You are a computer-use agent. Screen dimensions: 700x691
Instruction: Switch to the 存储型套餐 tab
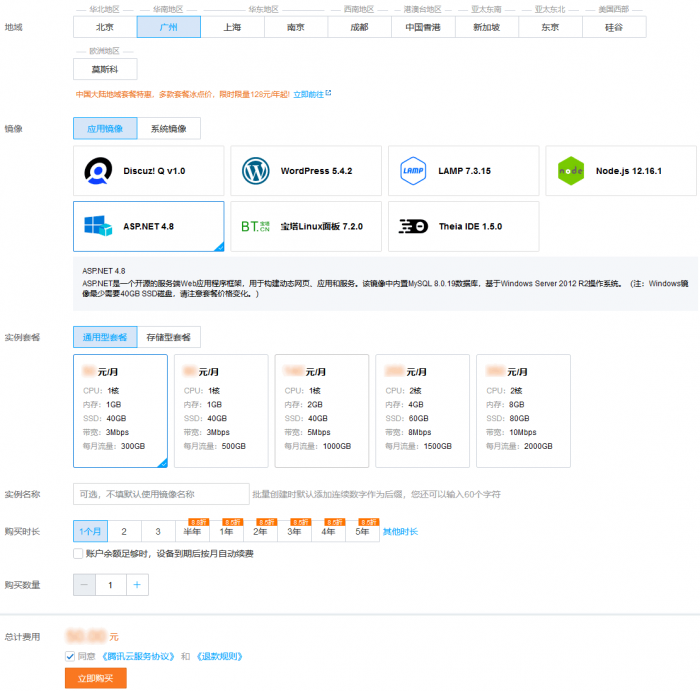pyautogui.click(x=168, y=338)
